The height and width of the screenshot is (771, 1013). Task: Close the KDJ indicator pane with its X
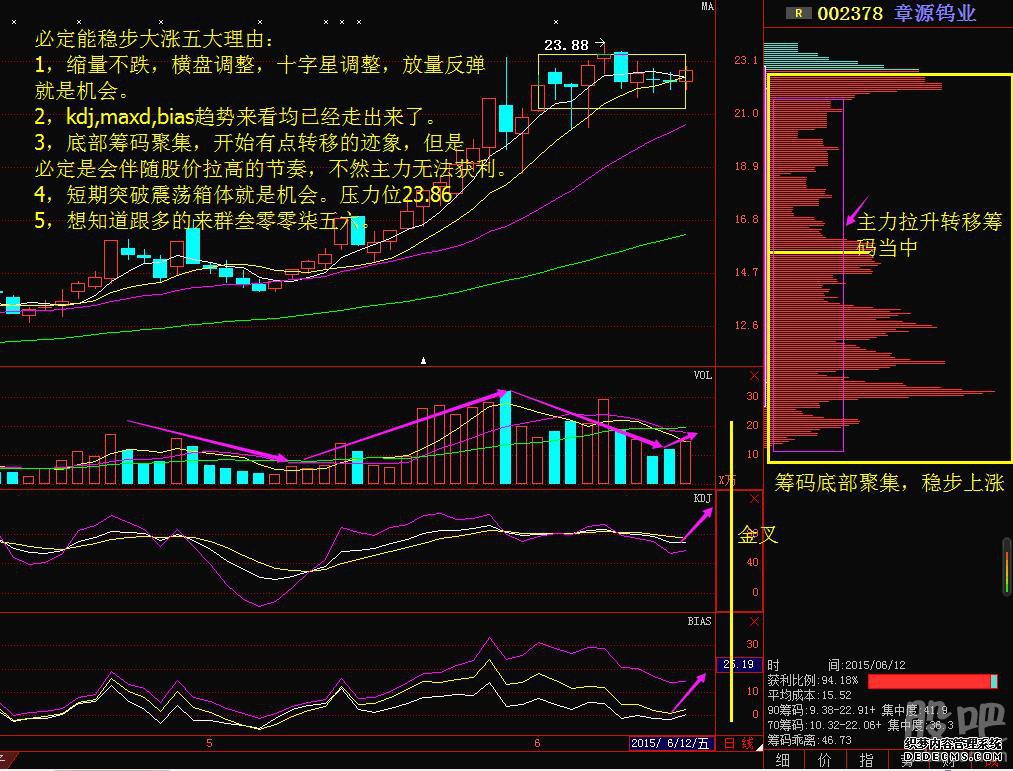point(754,499)
